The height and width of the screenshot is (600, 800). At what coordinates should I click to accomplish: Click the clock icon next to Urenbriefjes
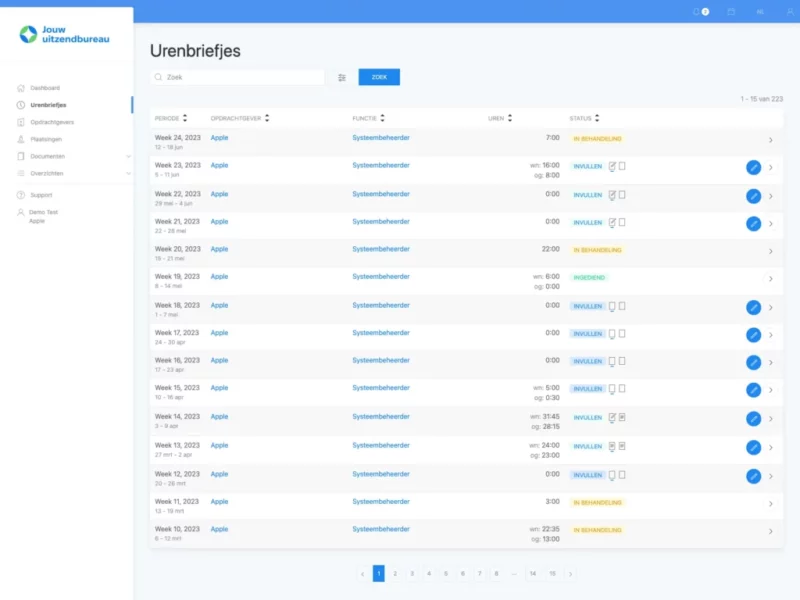[21, 105]
